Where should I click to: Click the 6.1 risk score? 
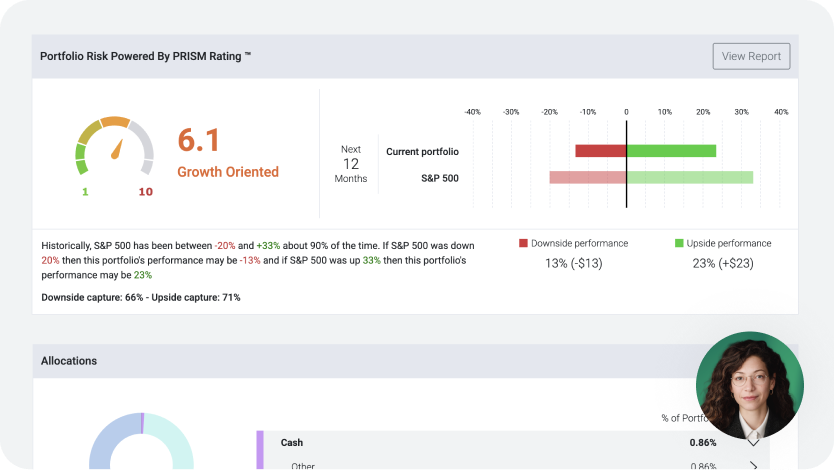pos(199,139)
